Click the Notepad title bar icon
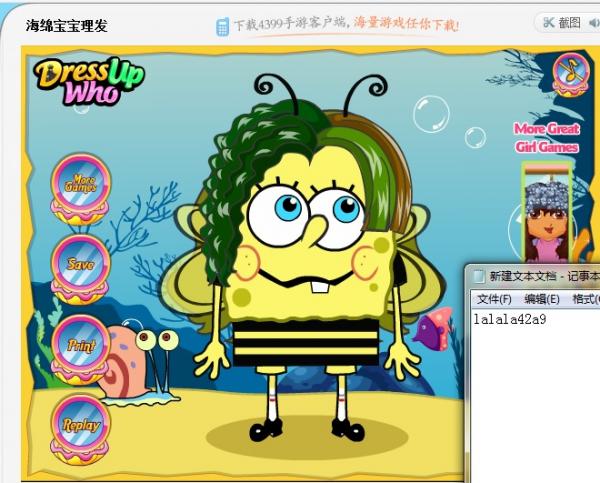The height and width of the screenshot is (483, 600). pyautogui.click(x=478, y=276)
